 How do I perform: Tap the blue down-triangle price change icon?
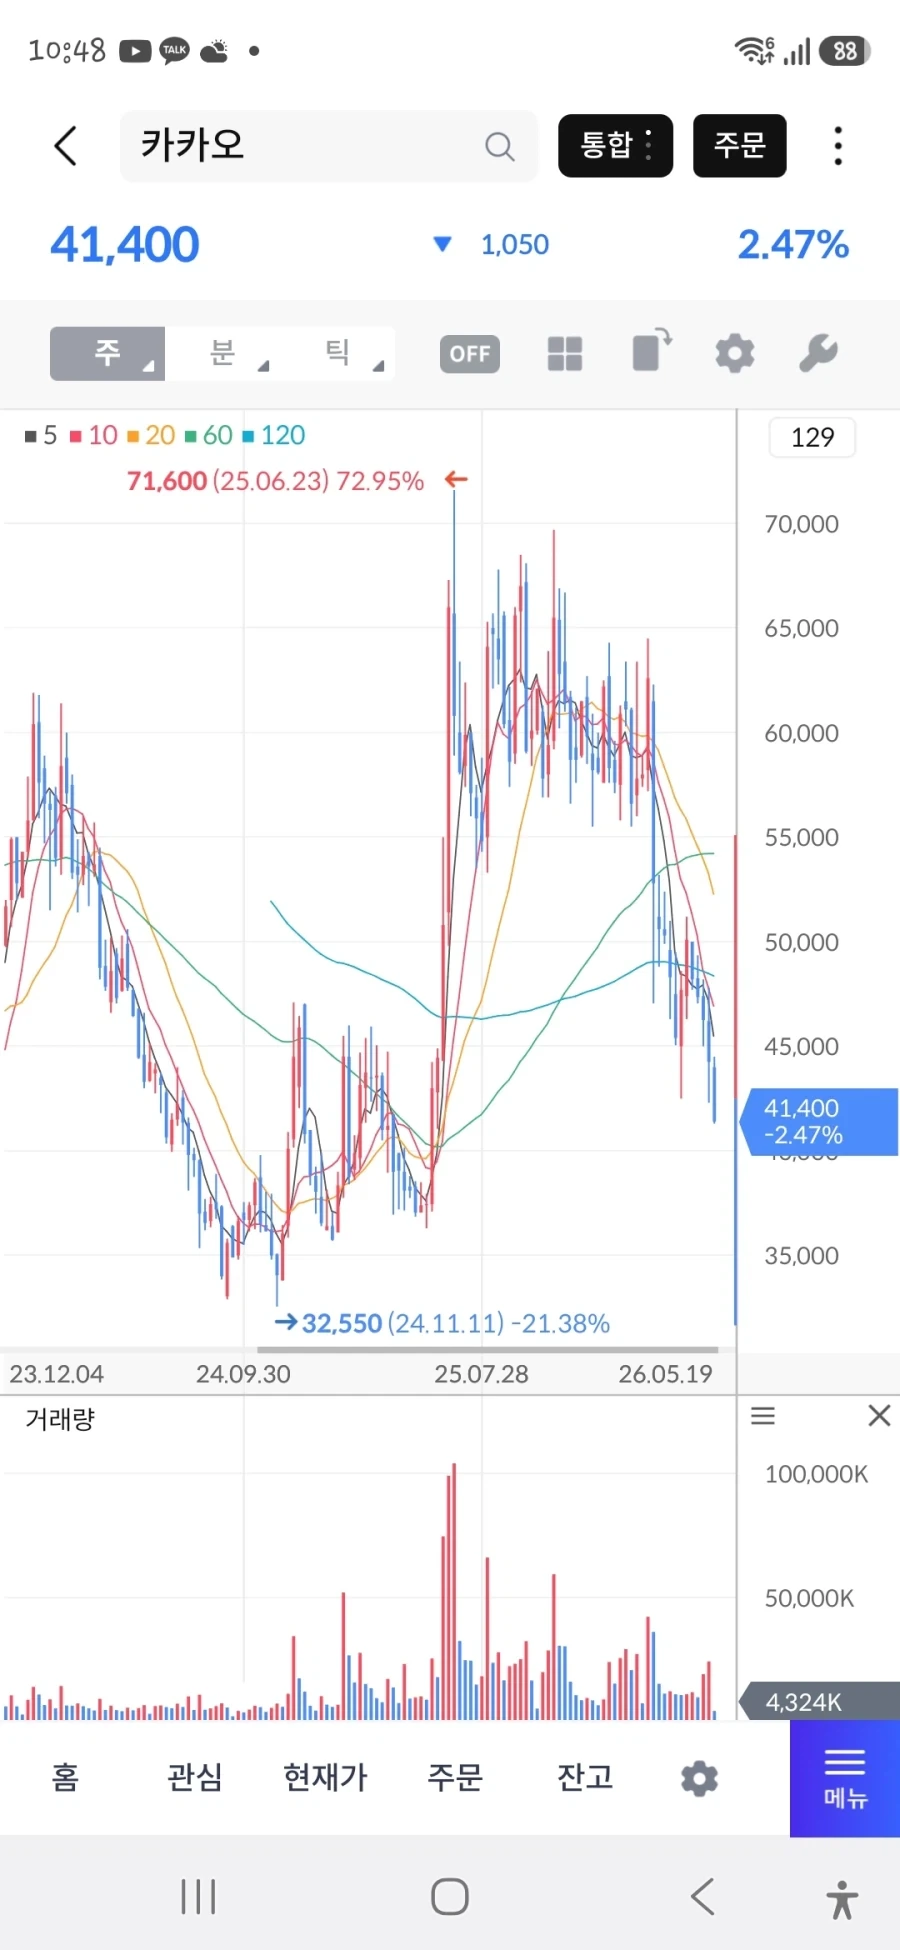[x=442, y=244]
